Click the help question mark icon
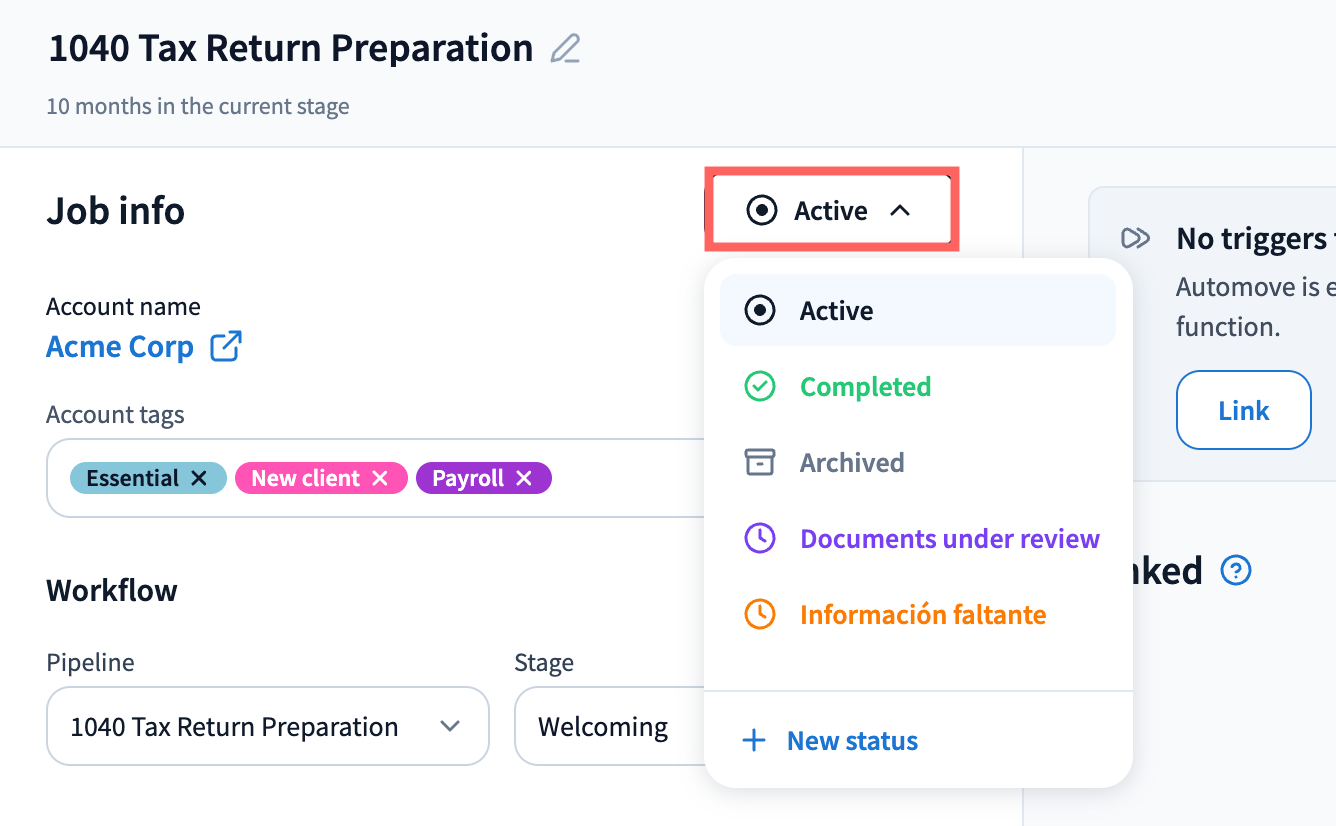 (x=1237, y=571)
